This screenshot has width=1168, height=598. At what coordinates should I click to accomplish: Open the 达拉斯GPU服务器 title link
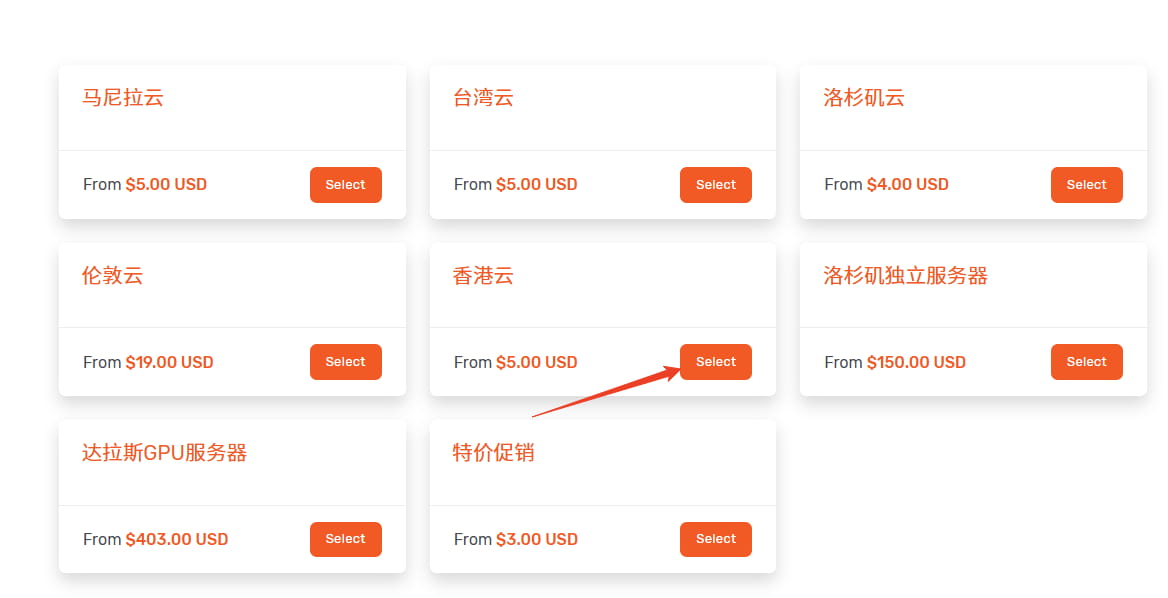coord(164,453)
